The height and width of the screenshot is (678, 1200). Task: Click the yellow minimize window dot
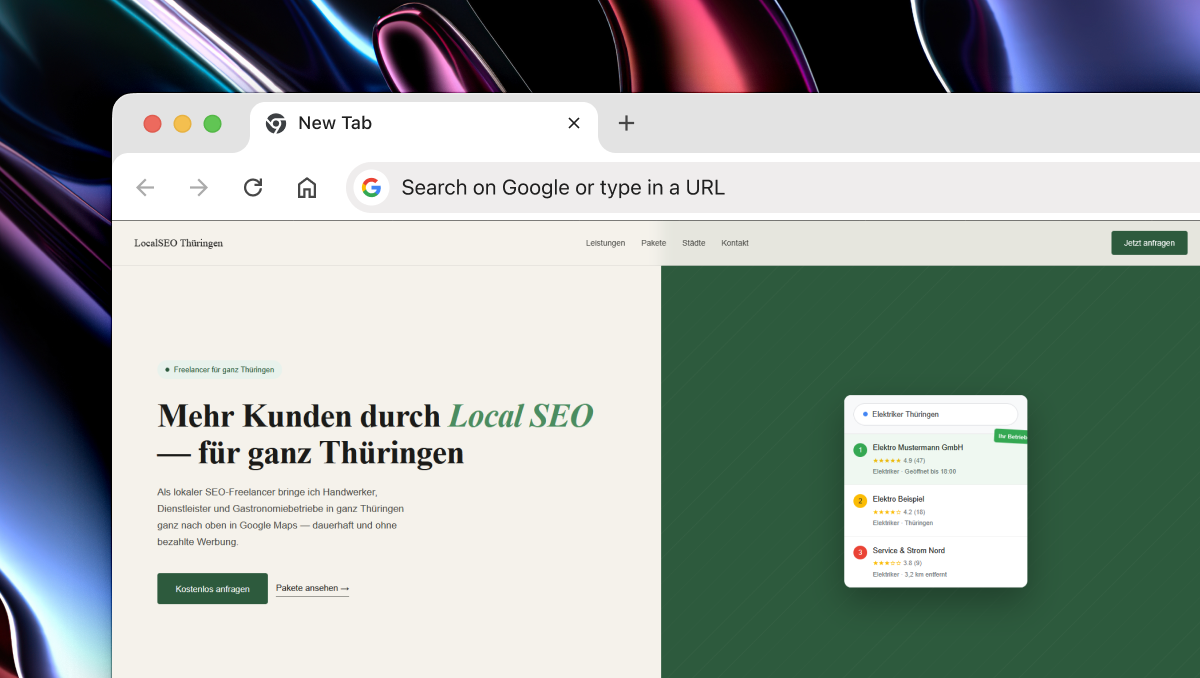pyautogui.click(x=182, y=124)
